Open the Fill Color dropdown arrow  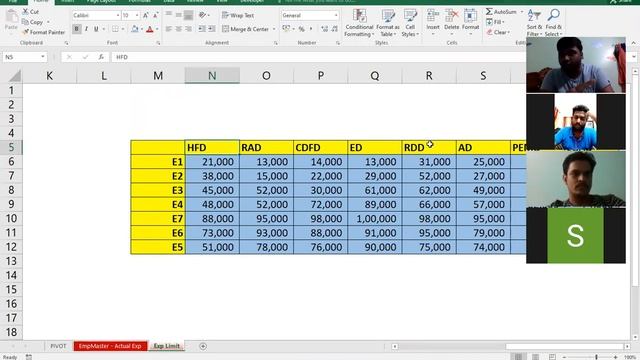point(141,29)
